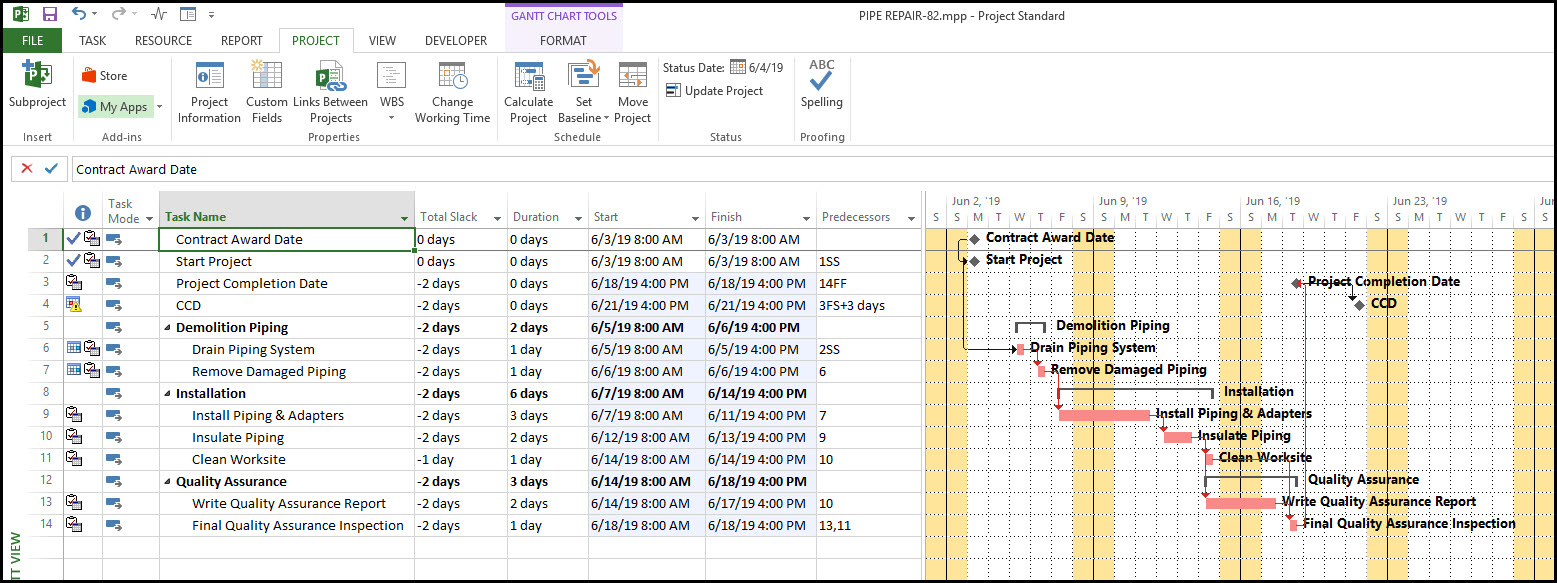Collapse the Demolition Piping summary task
The image size is (1557, 583).
pyautogui.click(x=168, y=328)
